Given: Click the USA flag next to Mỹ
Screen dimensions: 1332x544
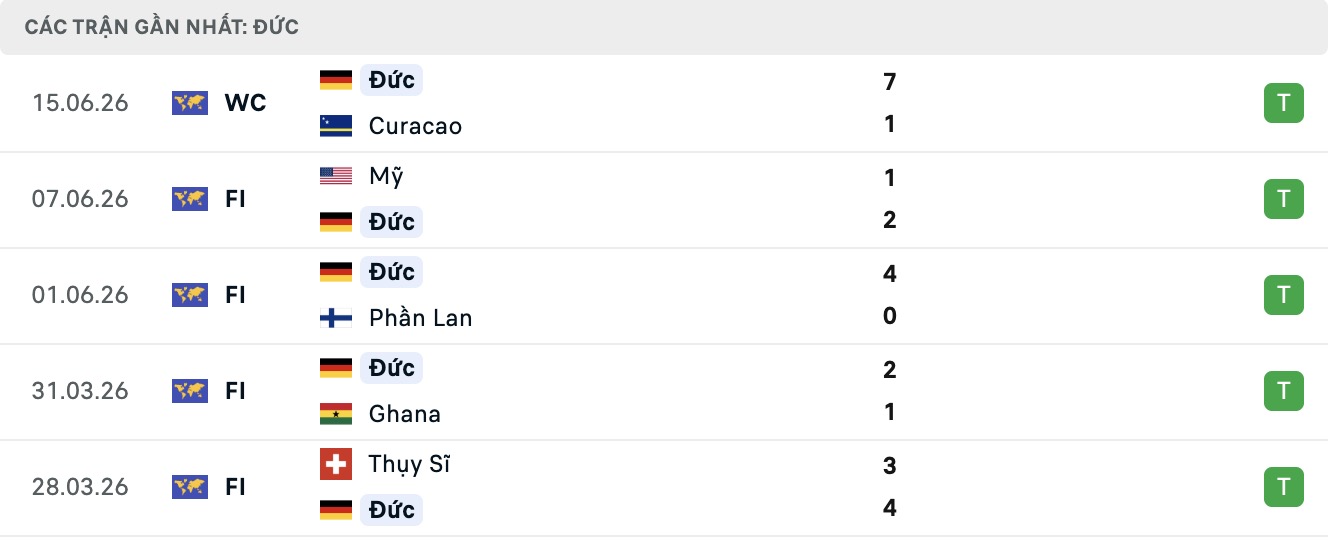Looking at the screenshot, I should pos(336,176).
